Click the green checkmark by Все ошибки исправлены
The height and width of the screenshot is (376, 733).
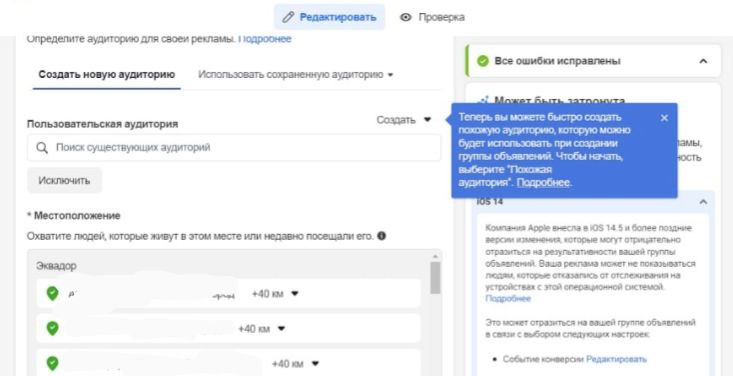tap(482, 61)
